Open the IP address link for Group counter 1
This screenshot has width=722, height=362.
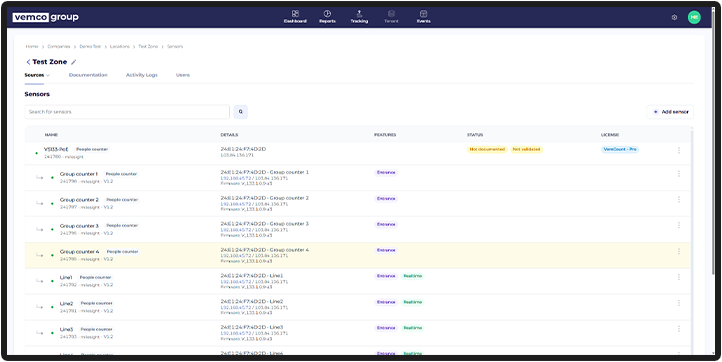pos(236,178)
